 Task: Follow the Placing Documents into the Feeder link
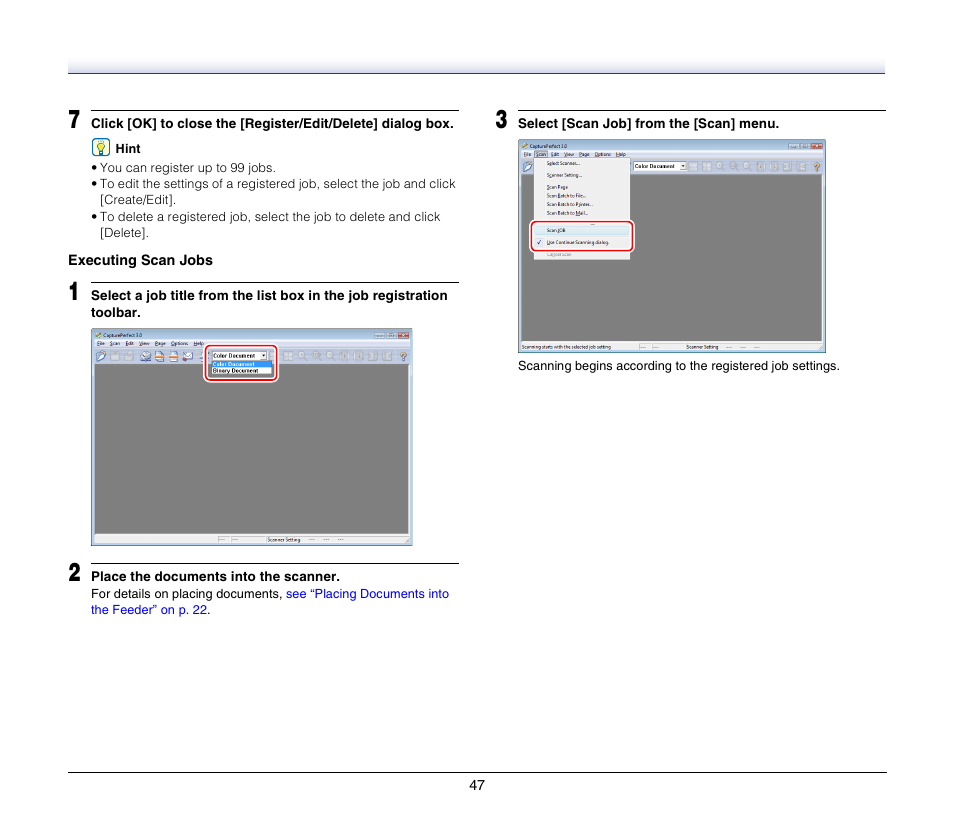coord(270,602)
